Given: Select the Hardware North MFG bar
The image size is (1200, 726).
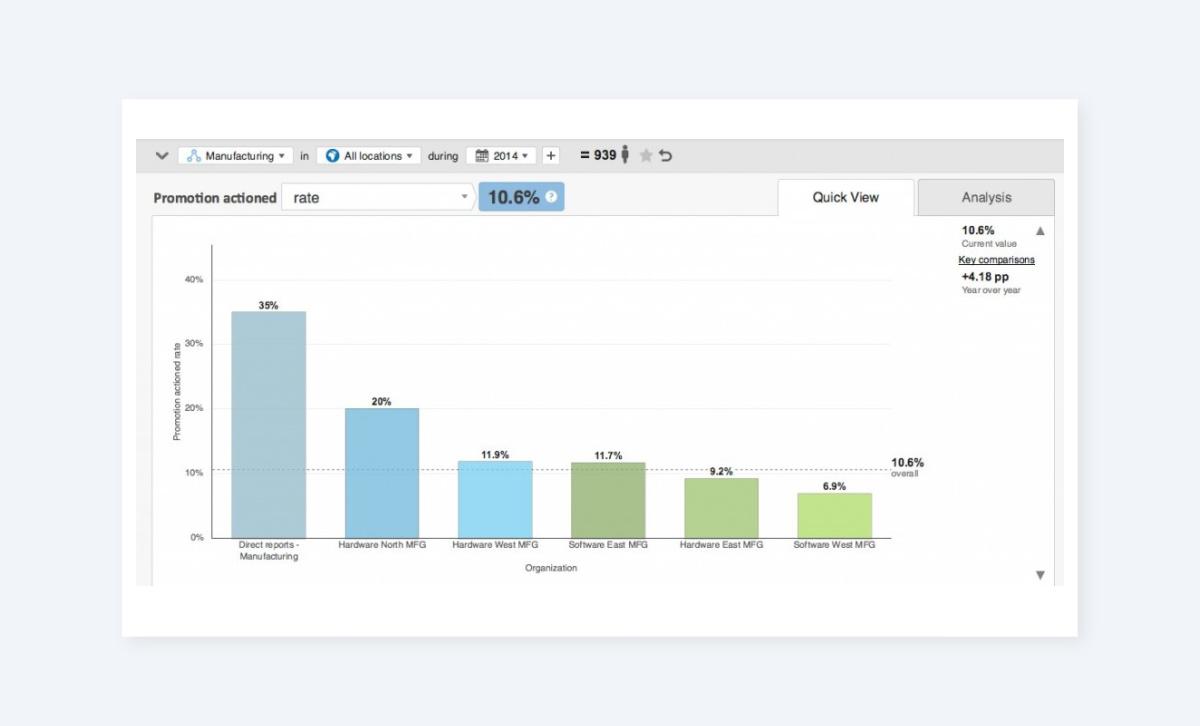Looking at the screenshot, I should pyautogui.click(x=382, y=473).
